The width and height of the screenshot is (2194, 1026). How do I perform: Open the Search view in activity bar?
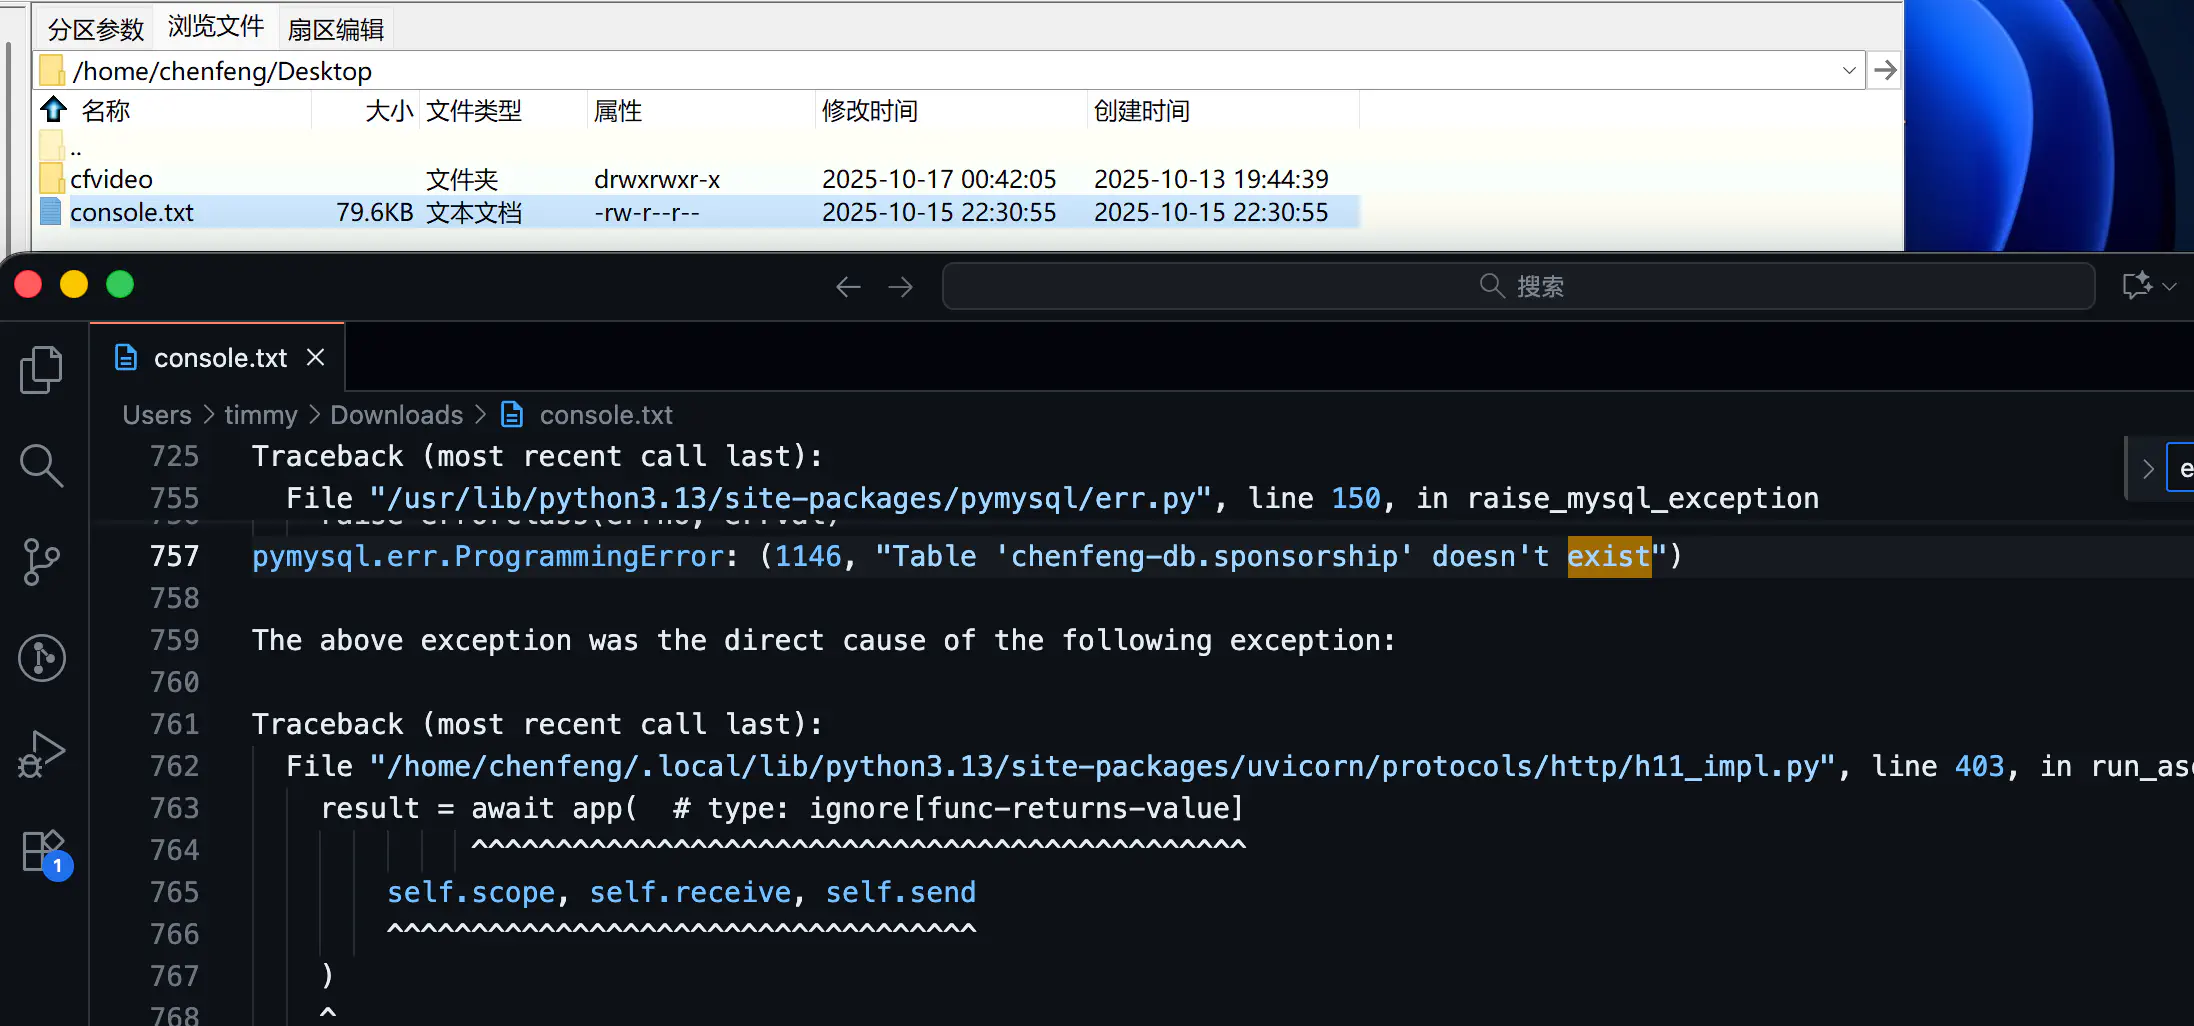(x=41, y=465)
